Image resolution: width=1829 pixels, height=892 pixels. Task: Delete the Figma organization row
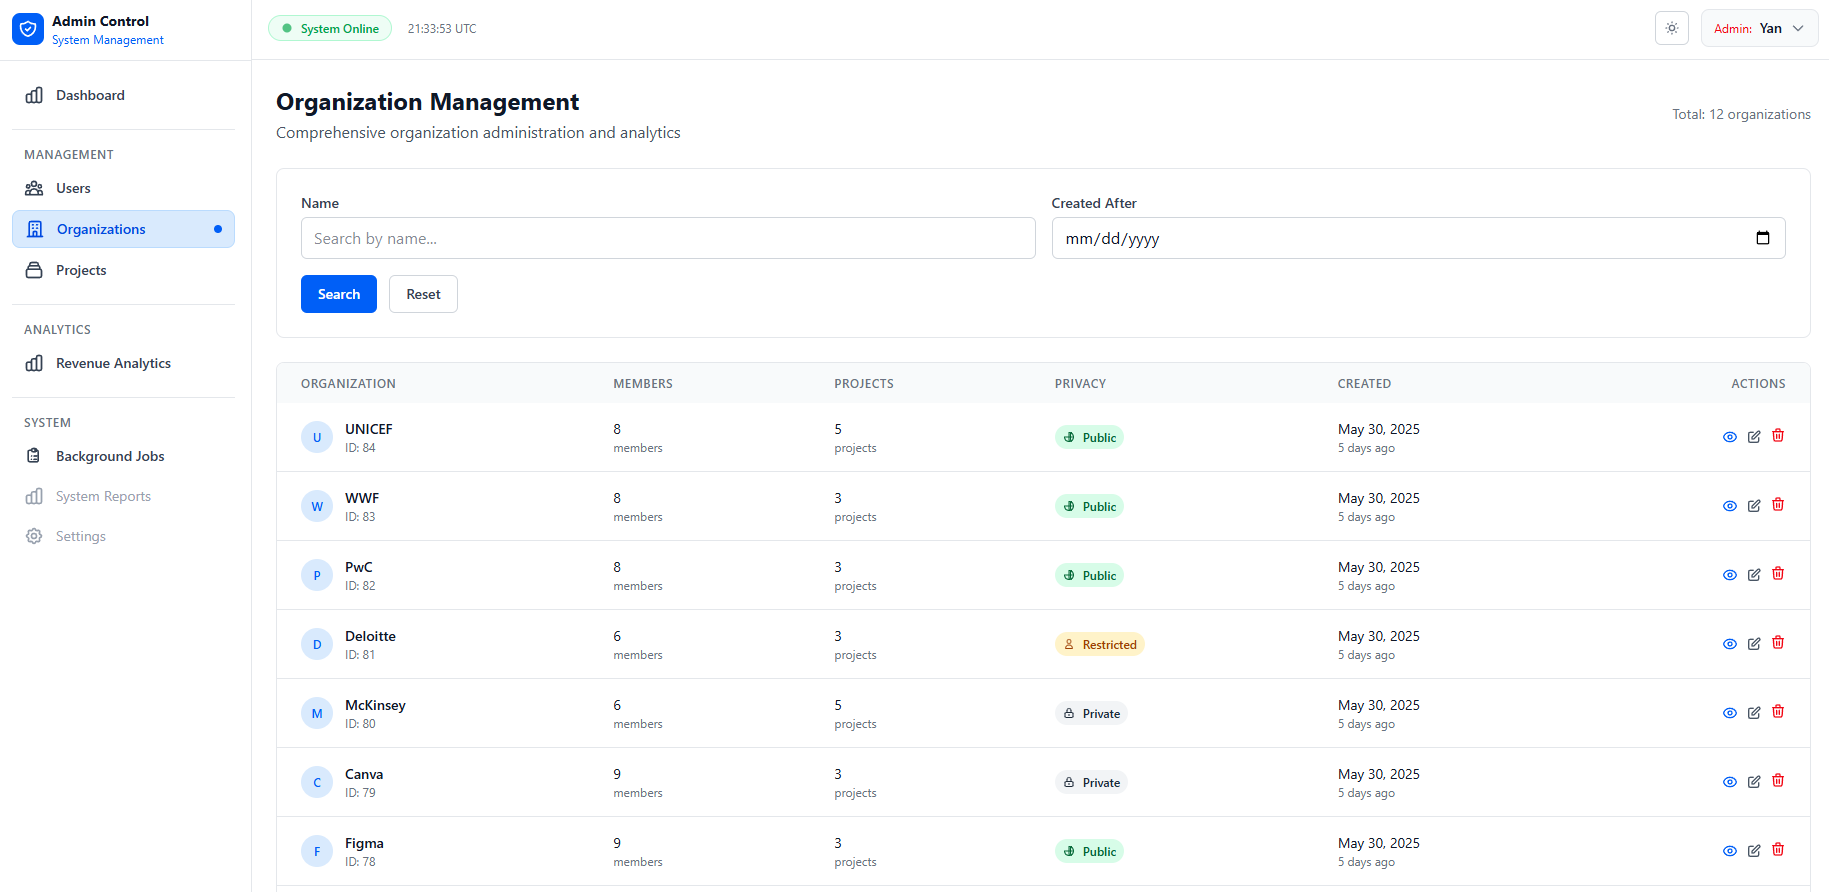point(1778,850)
